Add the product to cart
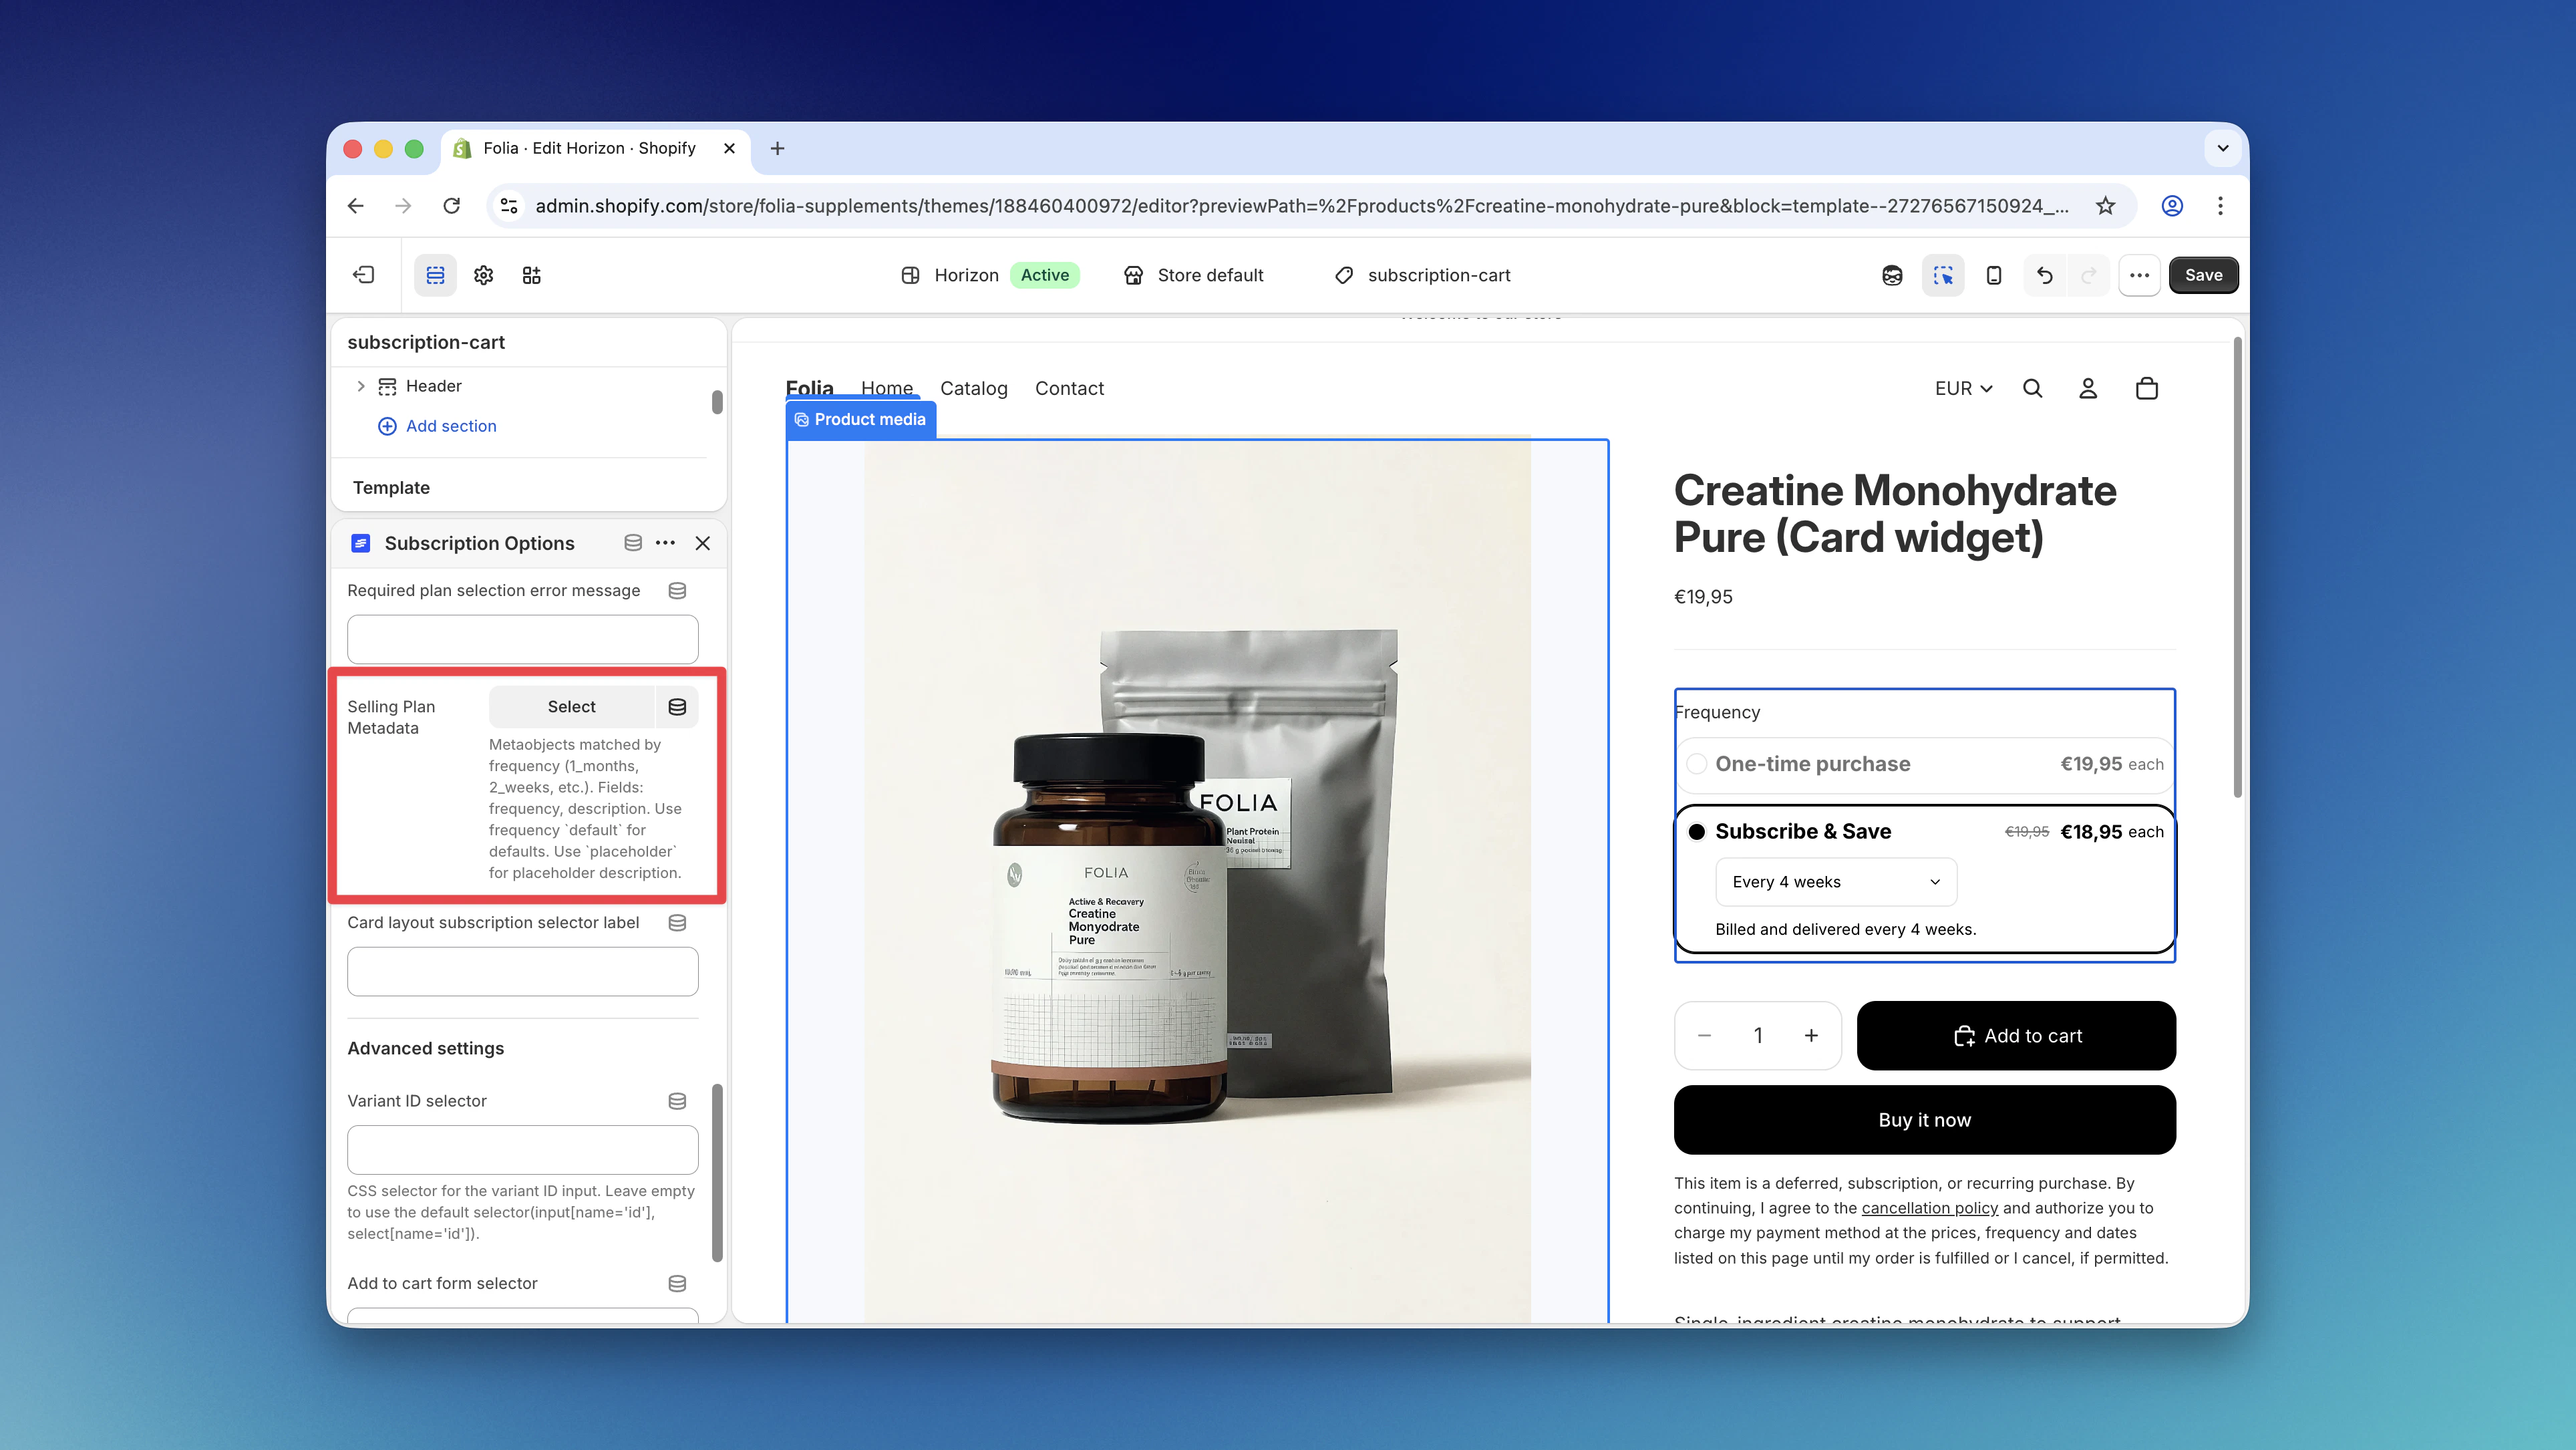 [x=2016, y=1036]
